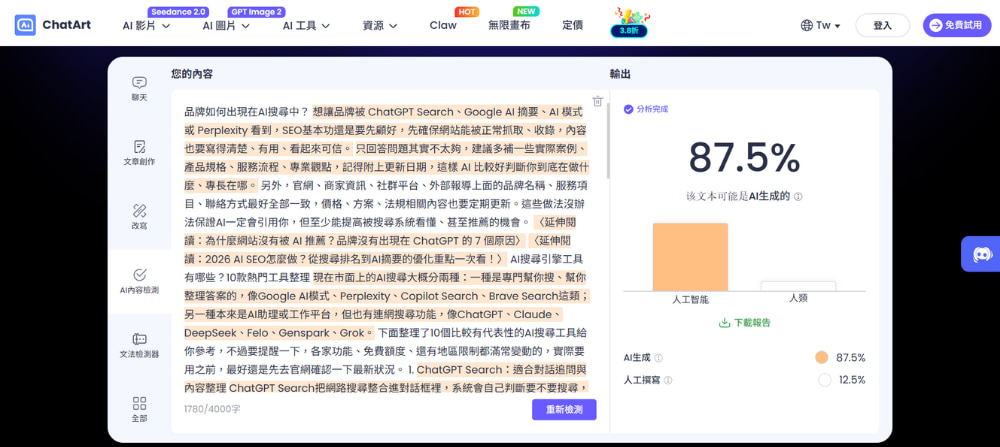Click the 人工智能 orange chart bar
Viewport: 1000px width, 447px height.
pyautogui.click(x=690, y=257)
